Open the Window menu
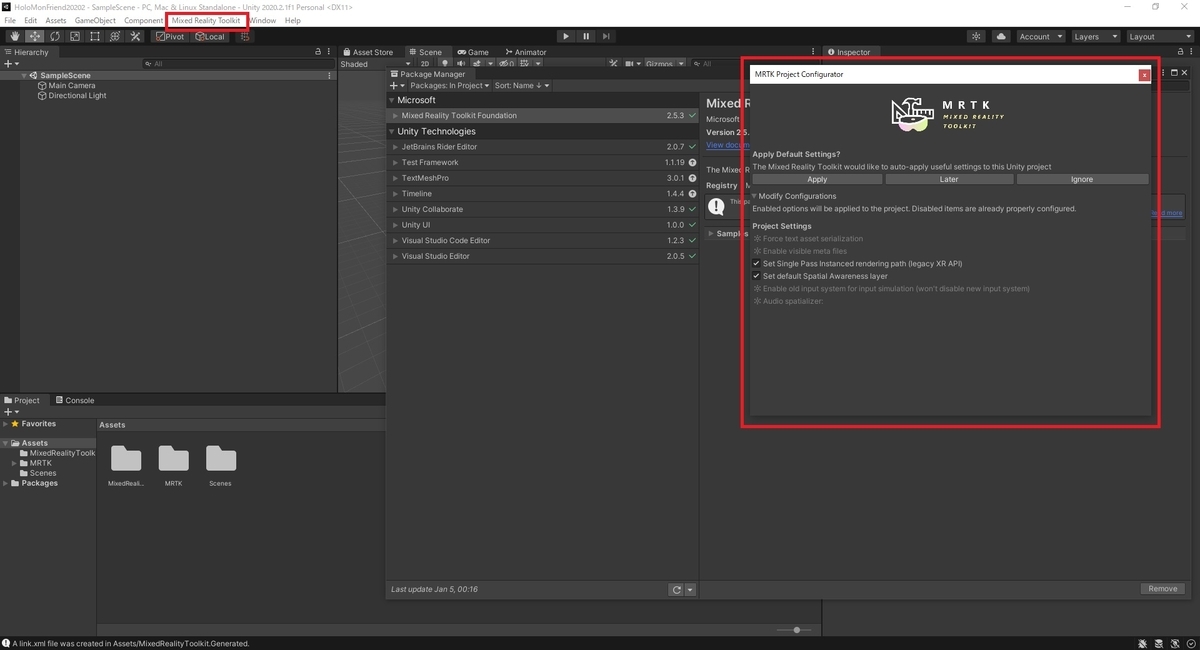The width and height of the screenshot is (1200, 650). (x=263, y=20)
